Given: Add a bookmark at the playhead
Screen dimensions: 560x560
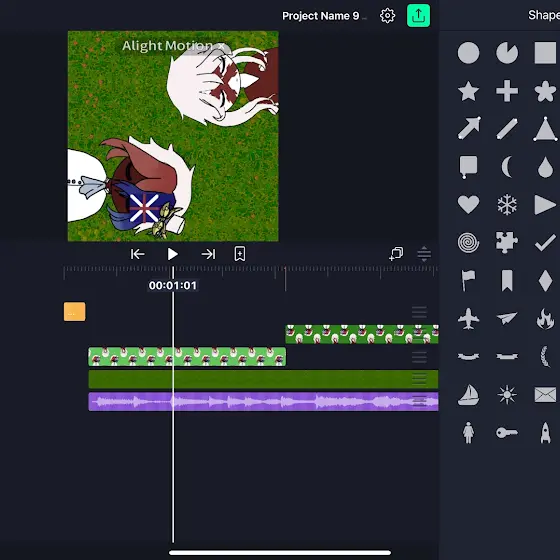Looking at the screenshot, I should 240,254.
